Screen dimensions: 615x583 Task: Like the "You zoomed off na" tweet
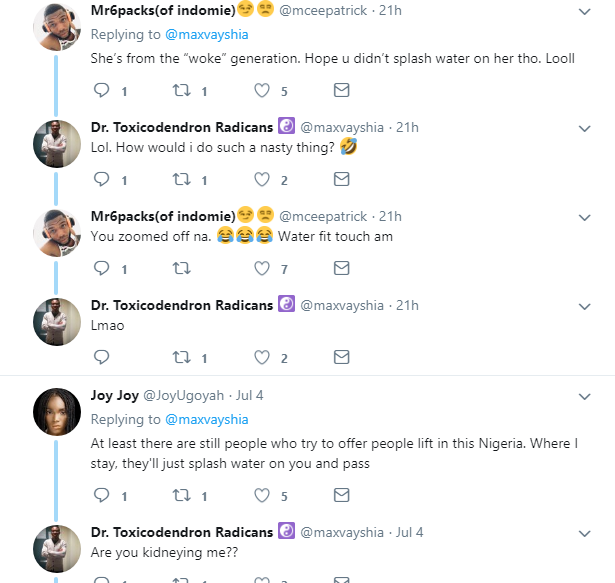262,268
